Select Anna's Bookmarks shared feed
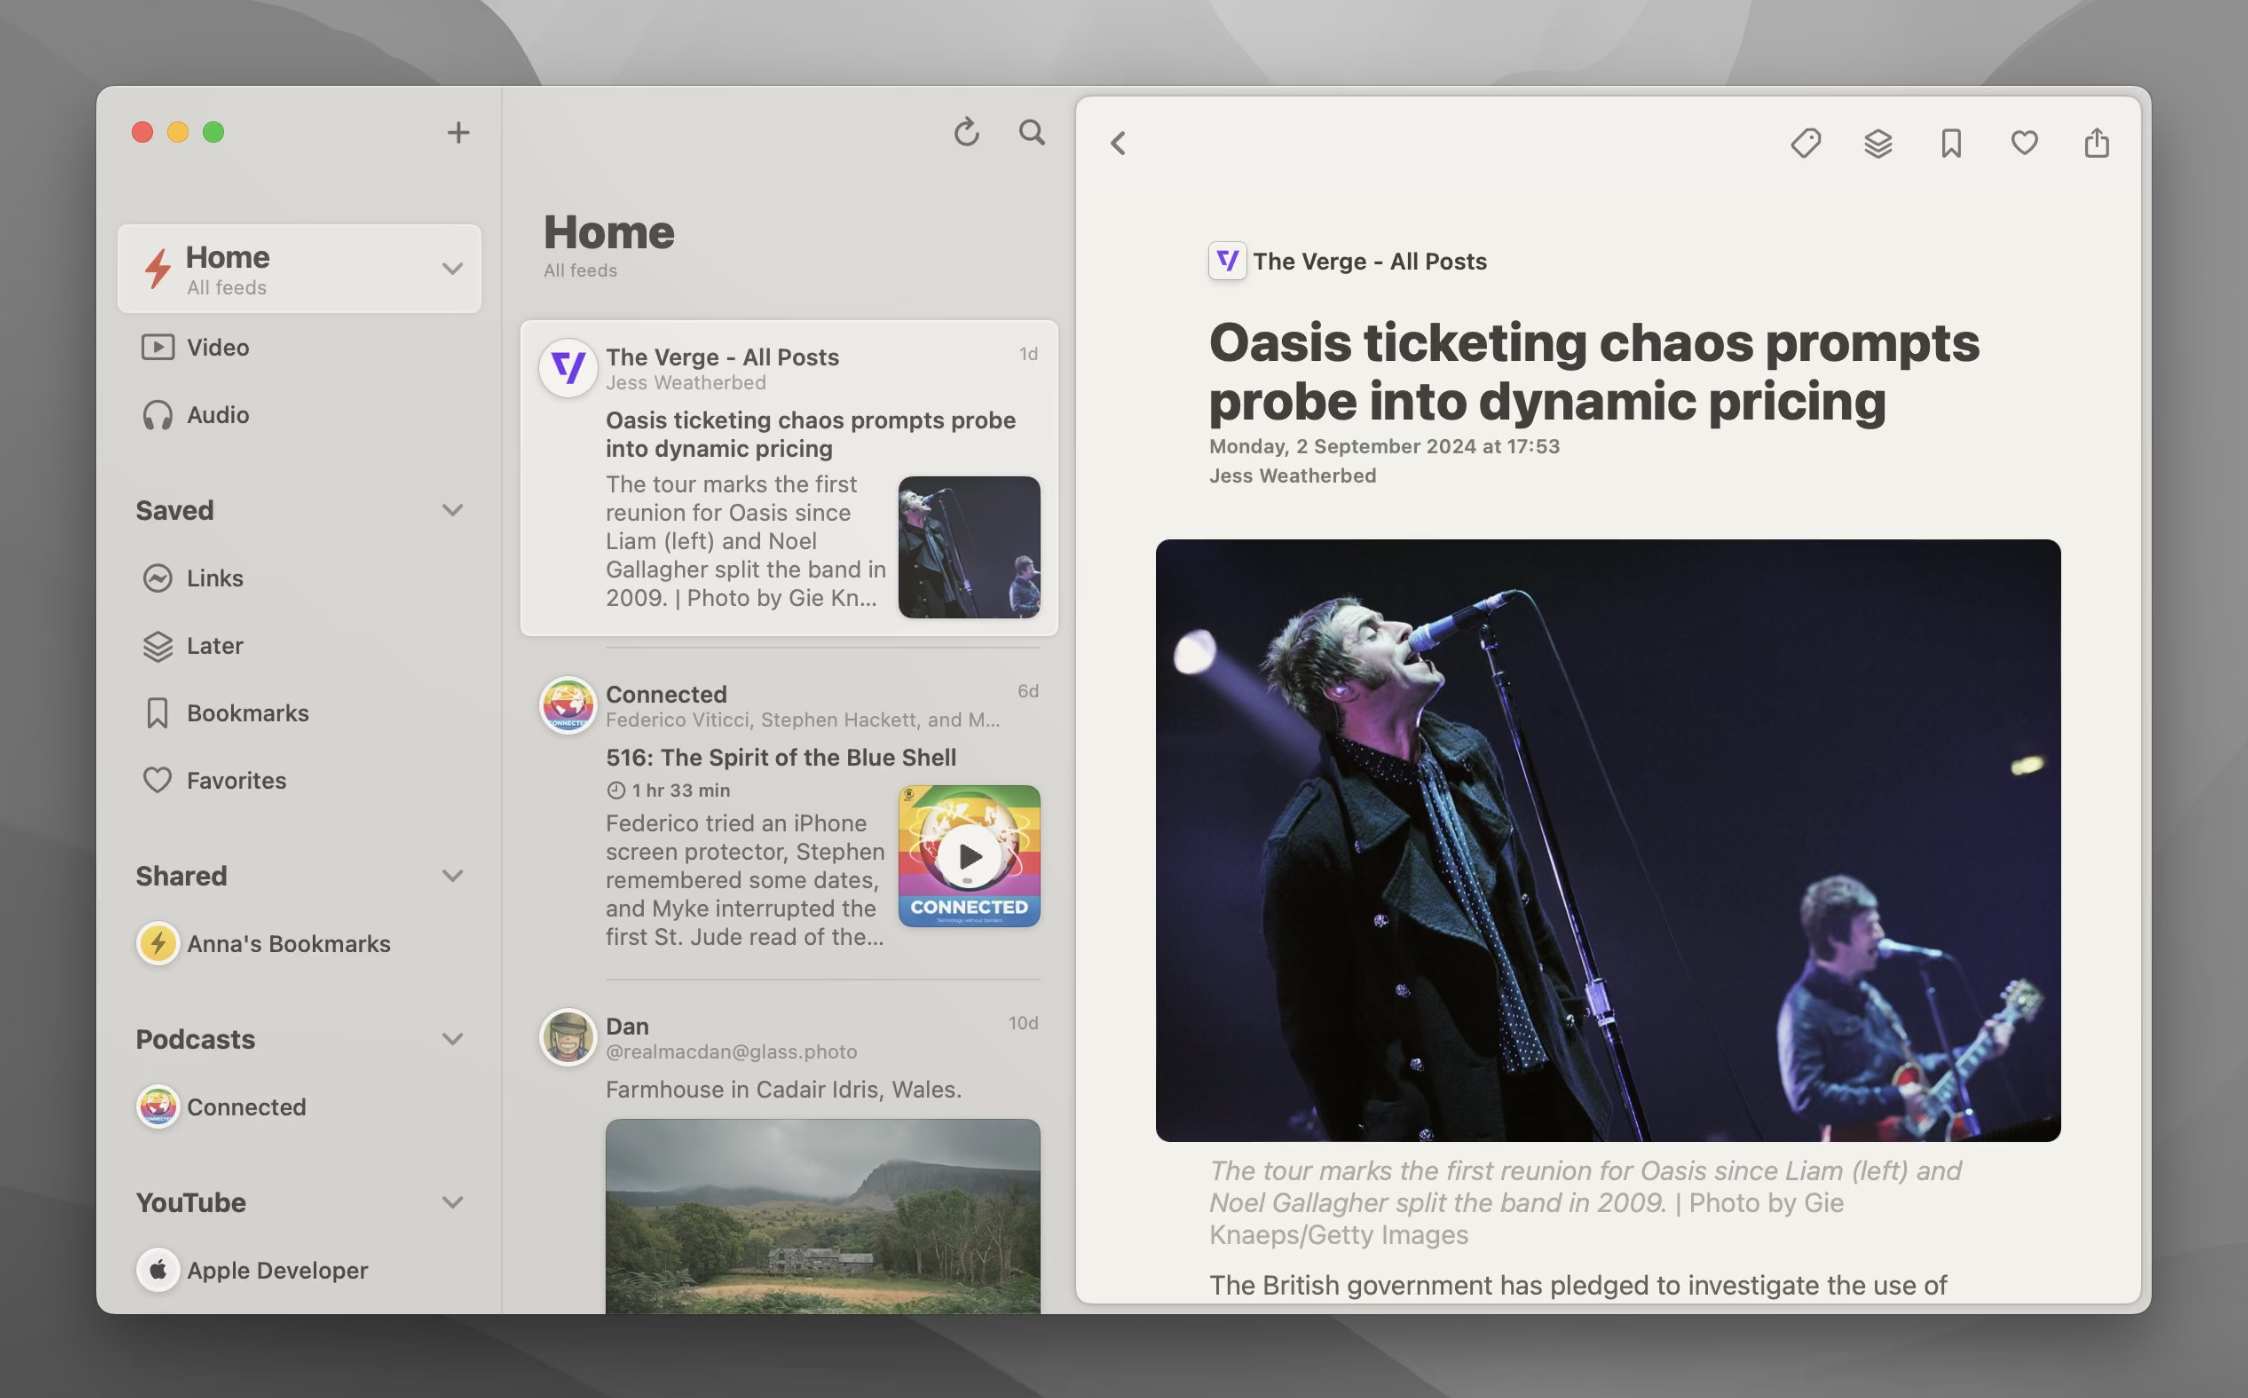The height and width of the screenshot is (1398, 2248). [x=299, y=943]
